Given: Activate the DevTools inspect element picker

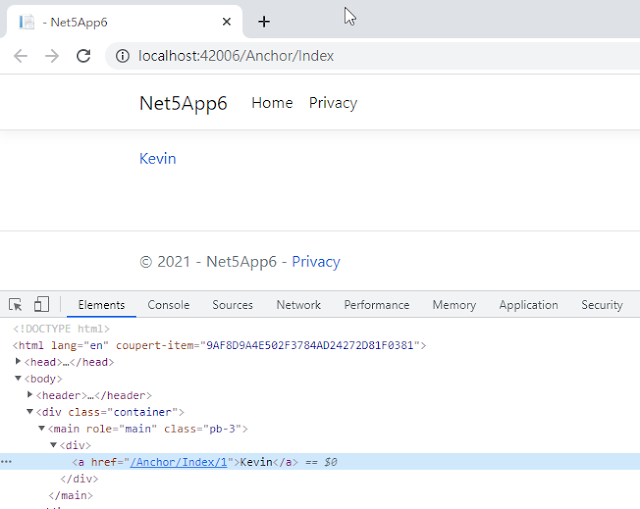Looking at the screenshot, I should (x=16, y=305).
